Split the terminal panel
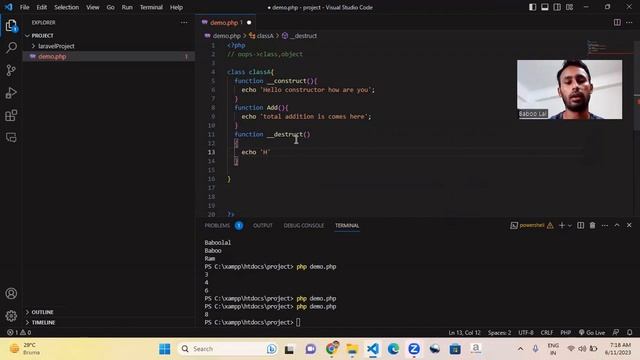This screenshot has height=360, width=640. [x=580, y=225]
